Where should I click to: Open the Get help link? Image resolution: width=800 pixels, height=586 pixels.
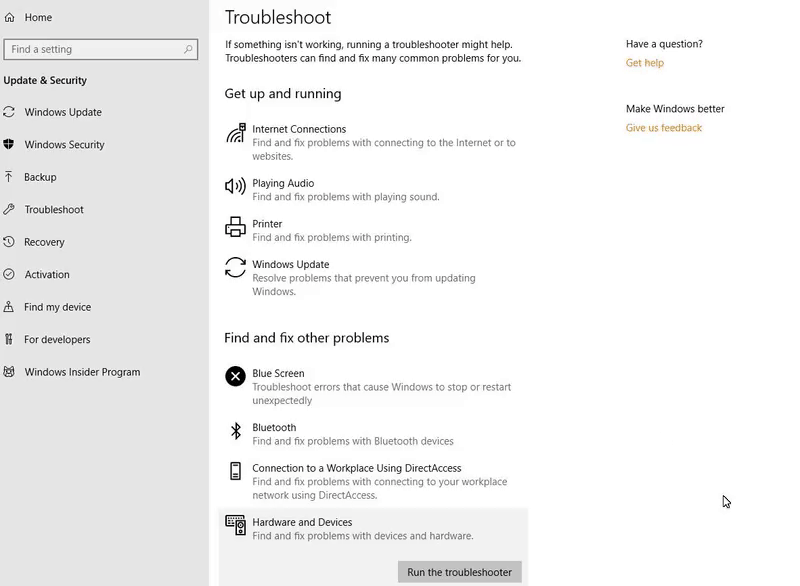click(x=645, y=63)
